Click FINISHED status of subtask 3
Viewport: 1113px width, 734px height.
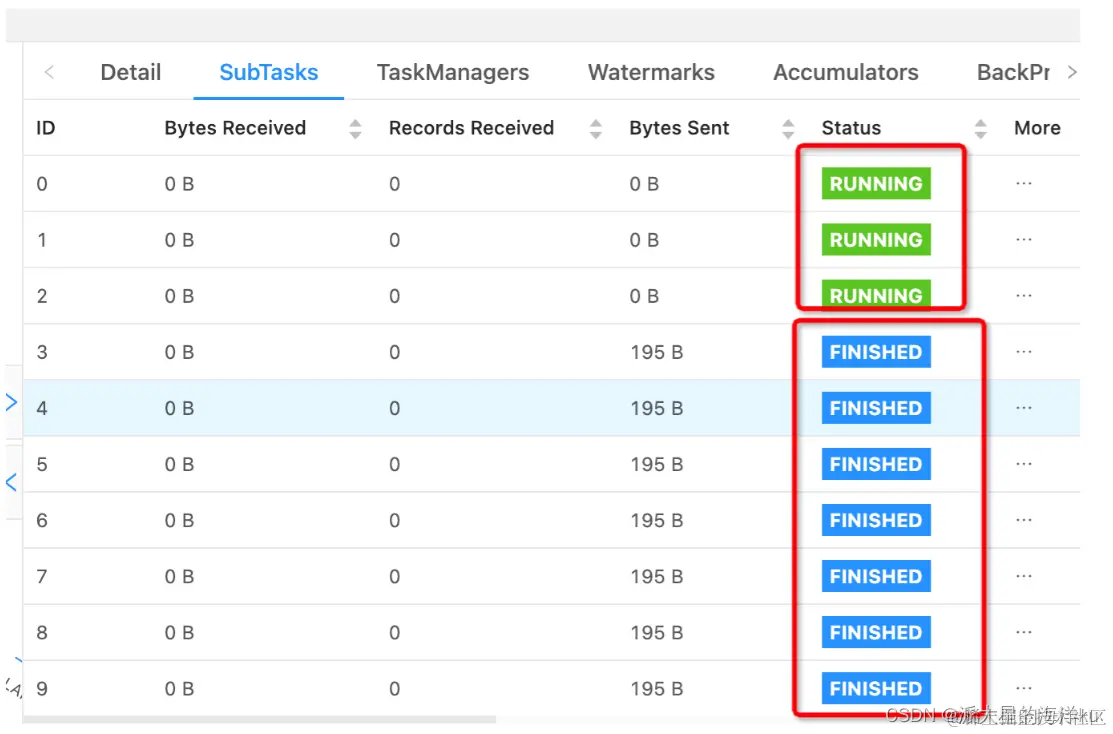876,352
